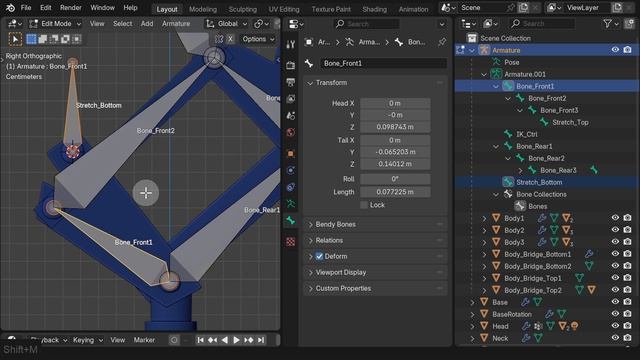
Task: Open the Bone properties tab
Action: [291, 220]
